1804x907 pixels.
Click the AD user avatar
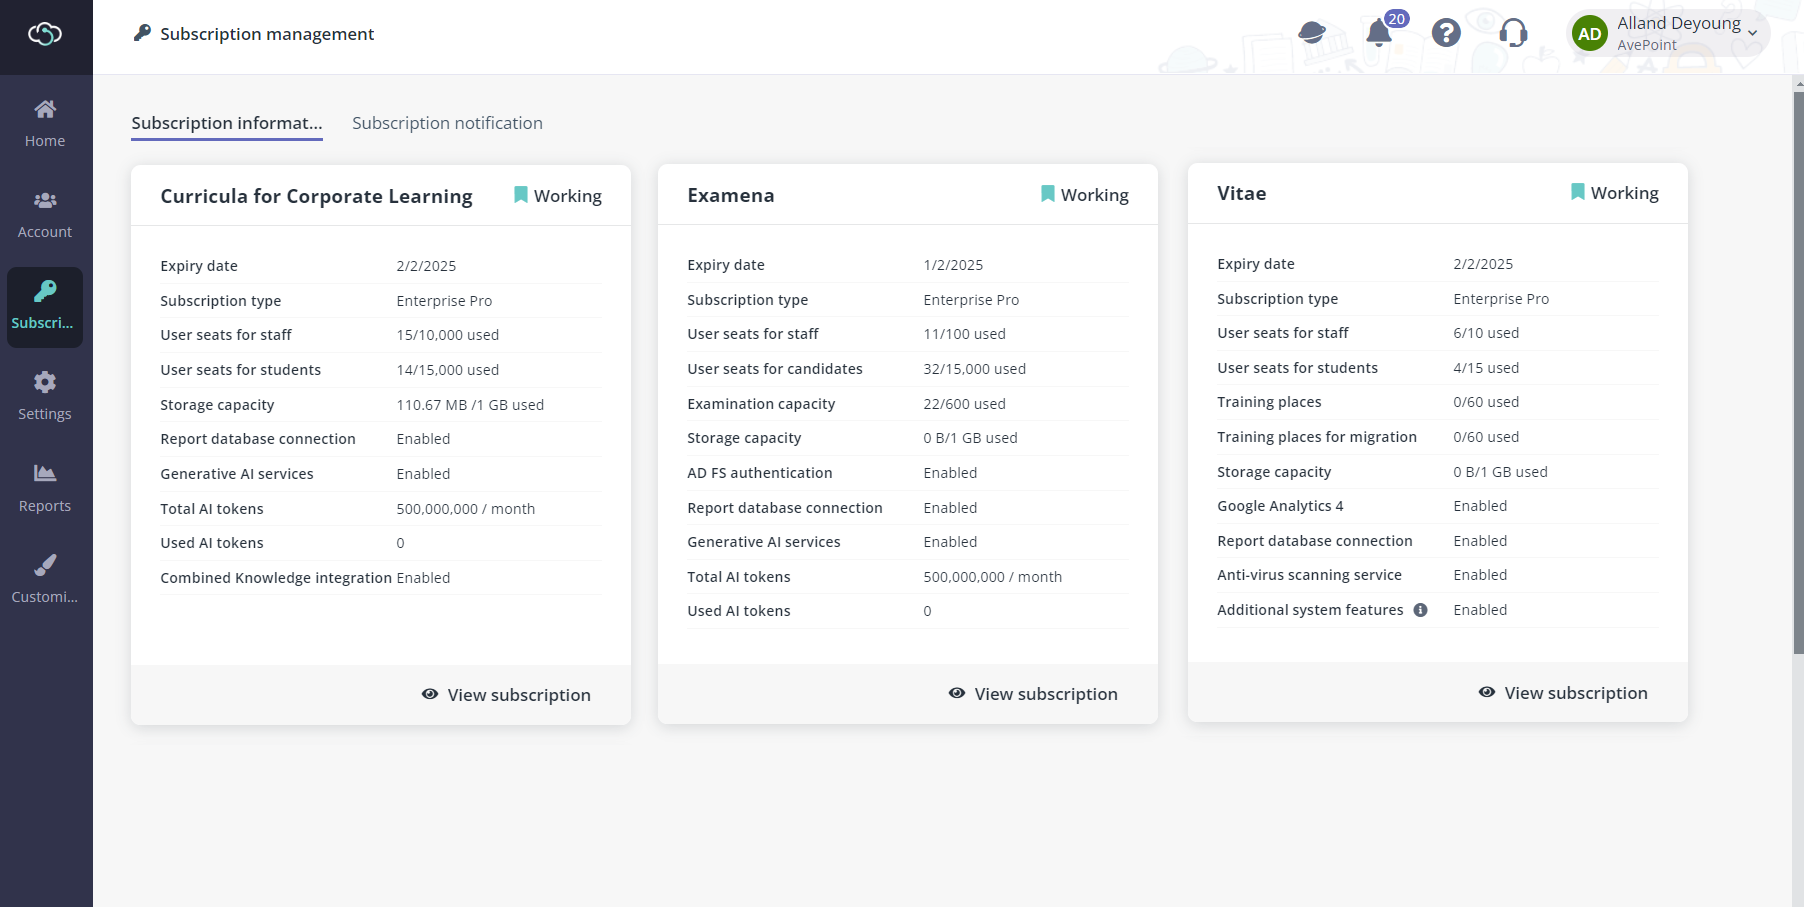tap(1590, 34)
